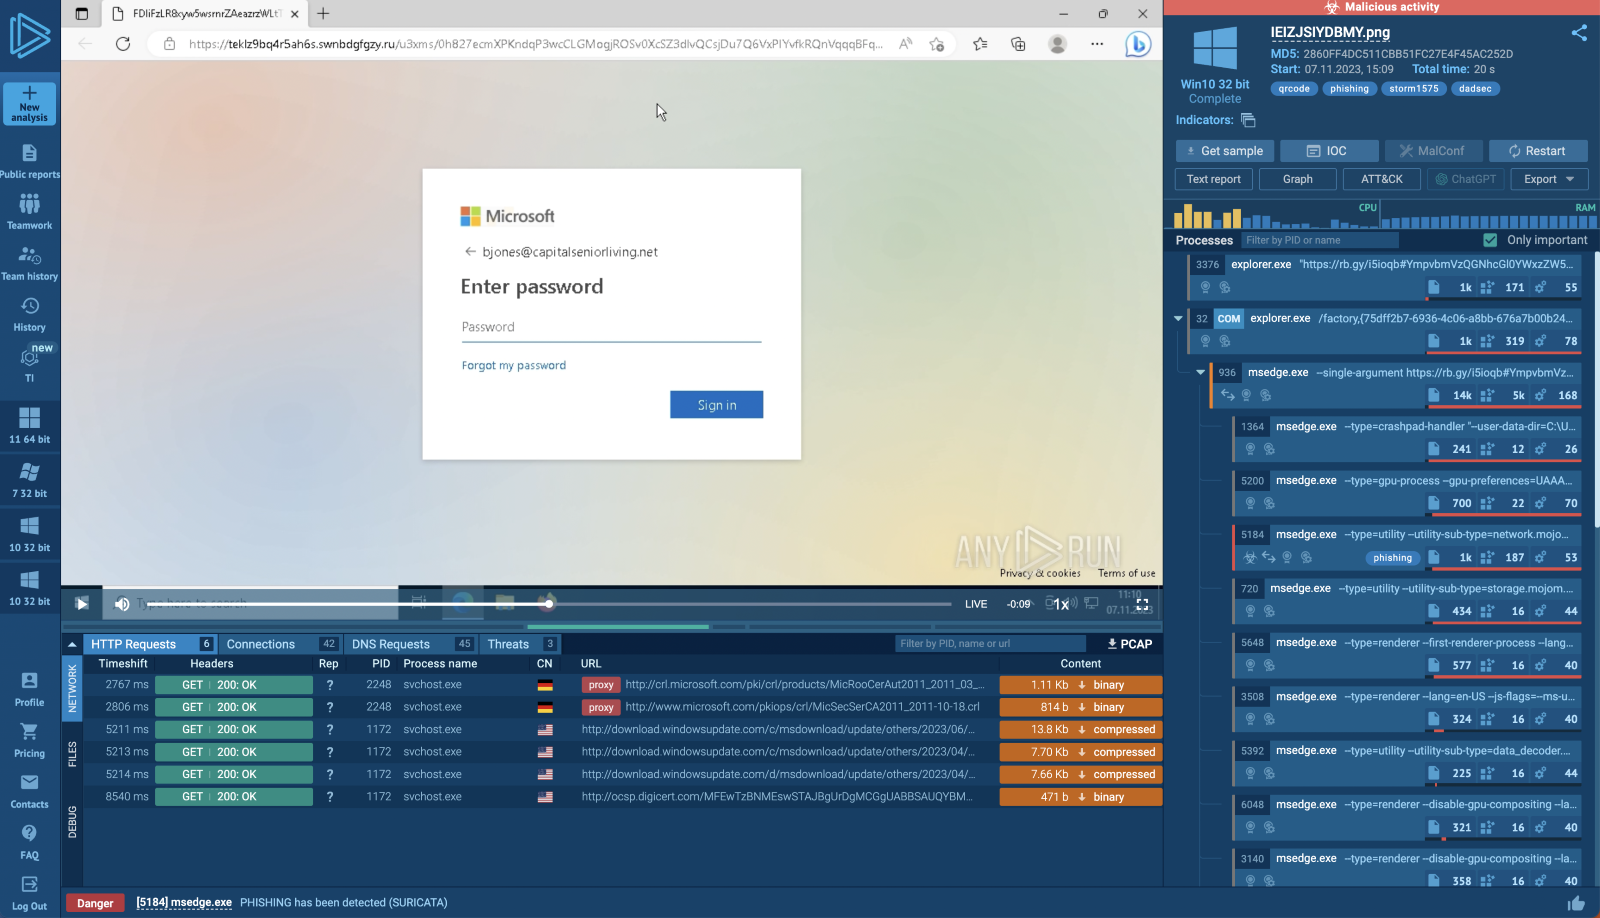Click the Get sample button
Viewport: 1600px width, 918px height.
[1224, 151]
